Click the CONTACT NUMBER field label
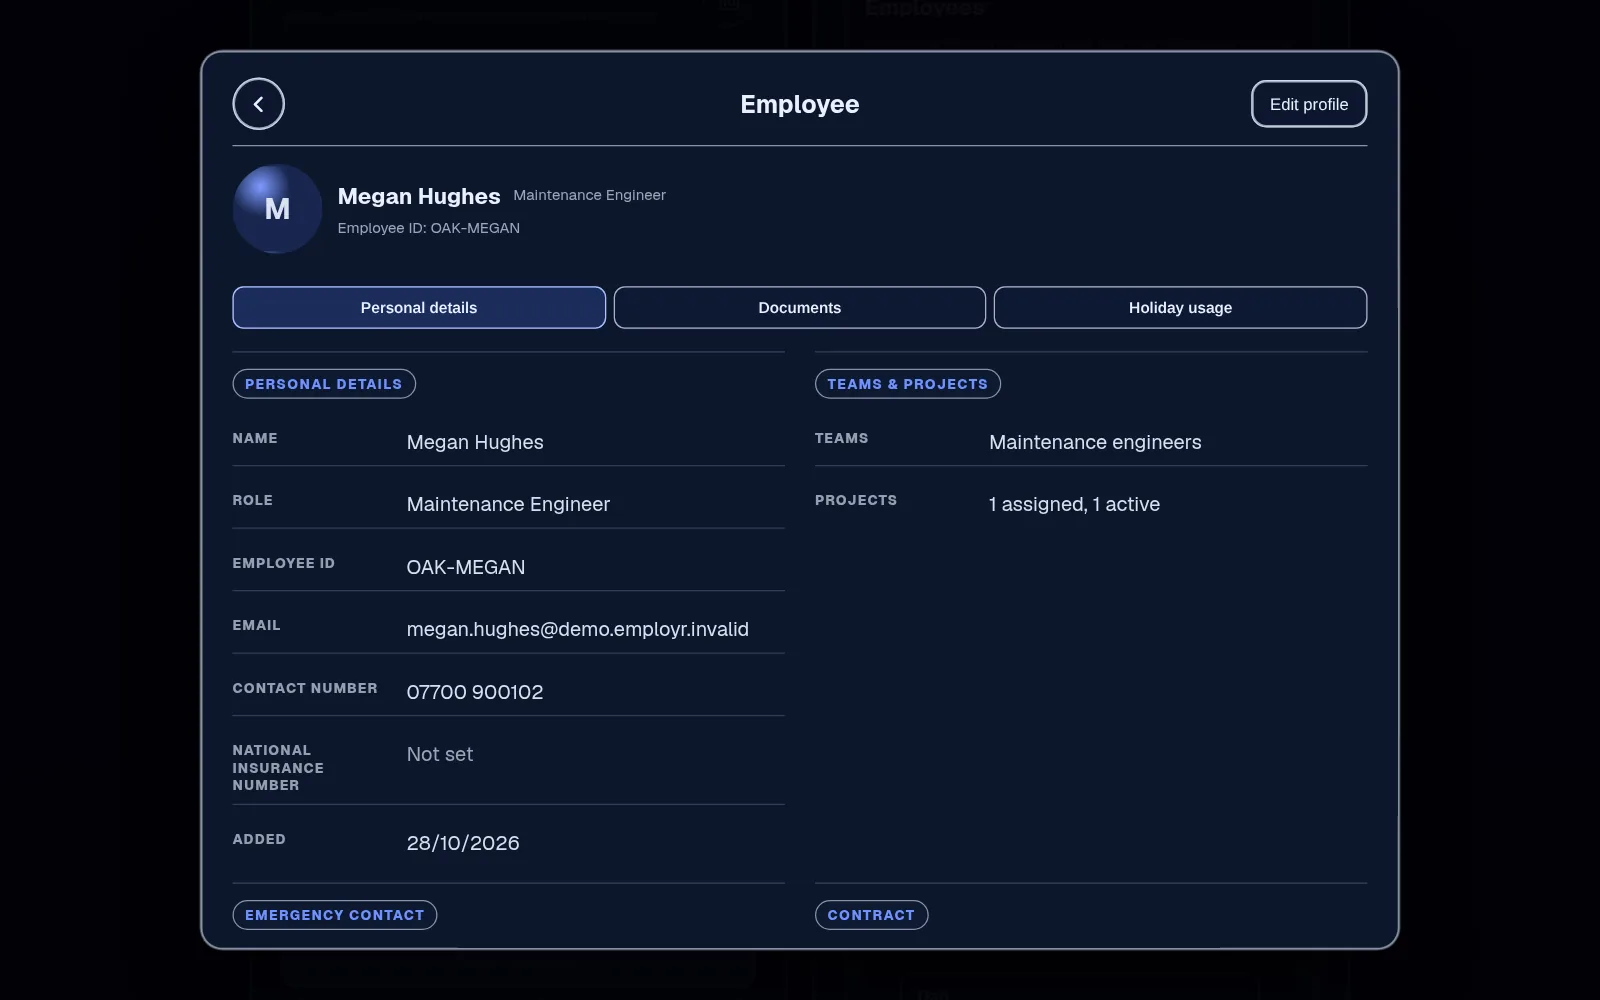The height and width of the screenshot is (1000, 1600). (x=305, y=688)
